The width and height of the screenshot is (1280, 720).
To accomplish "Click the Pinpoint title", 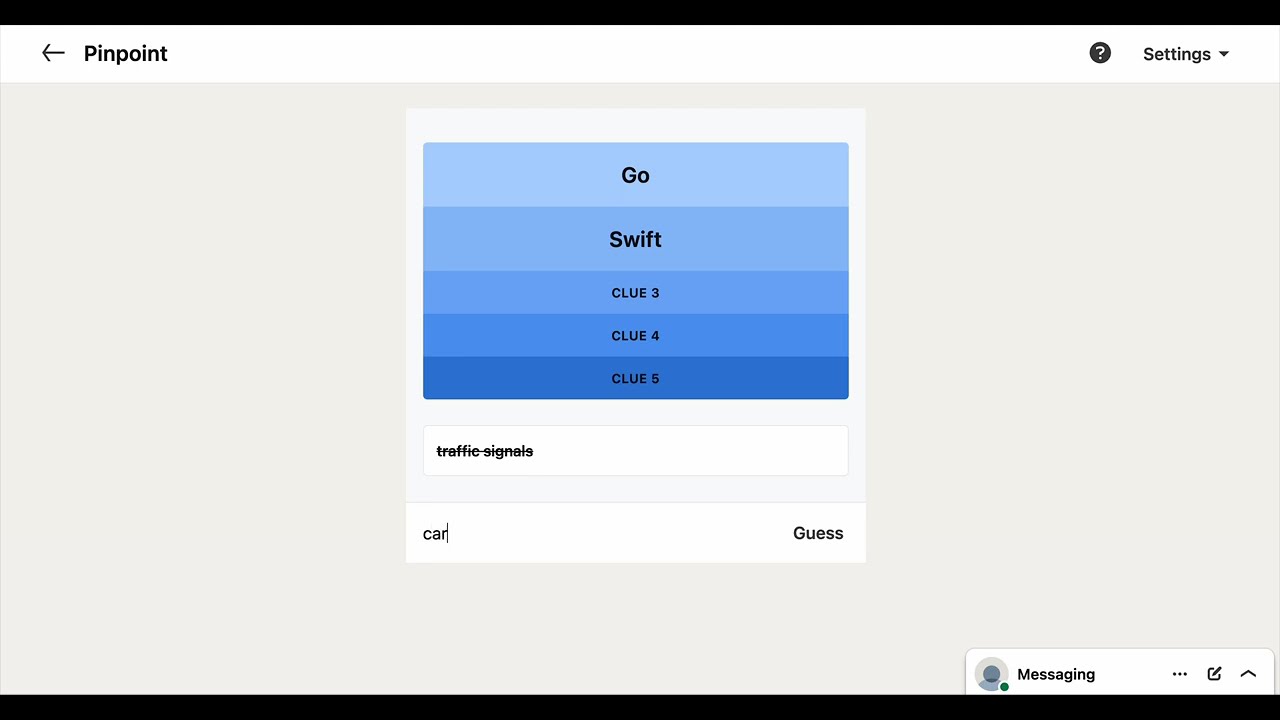I will pyautogui.click(x=126, y=54).
